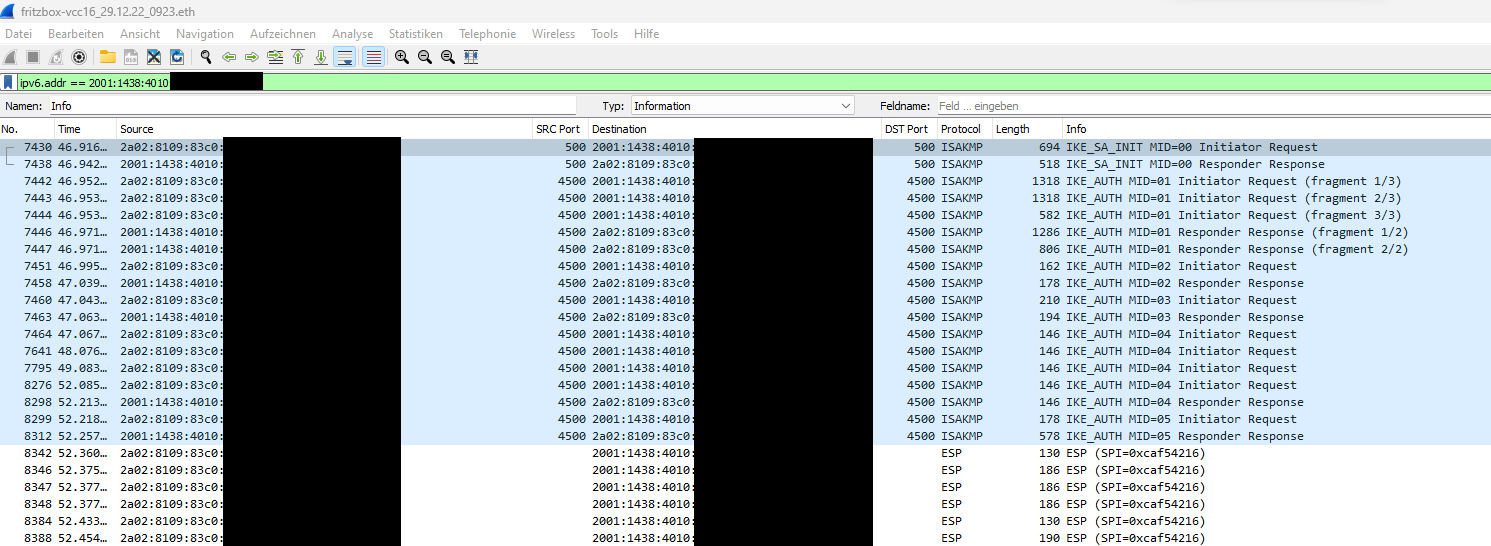Select packet 7451 MID=02 Initiator Request
The width and height of the screenshot is (1491, 546).
point(745,266)
